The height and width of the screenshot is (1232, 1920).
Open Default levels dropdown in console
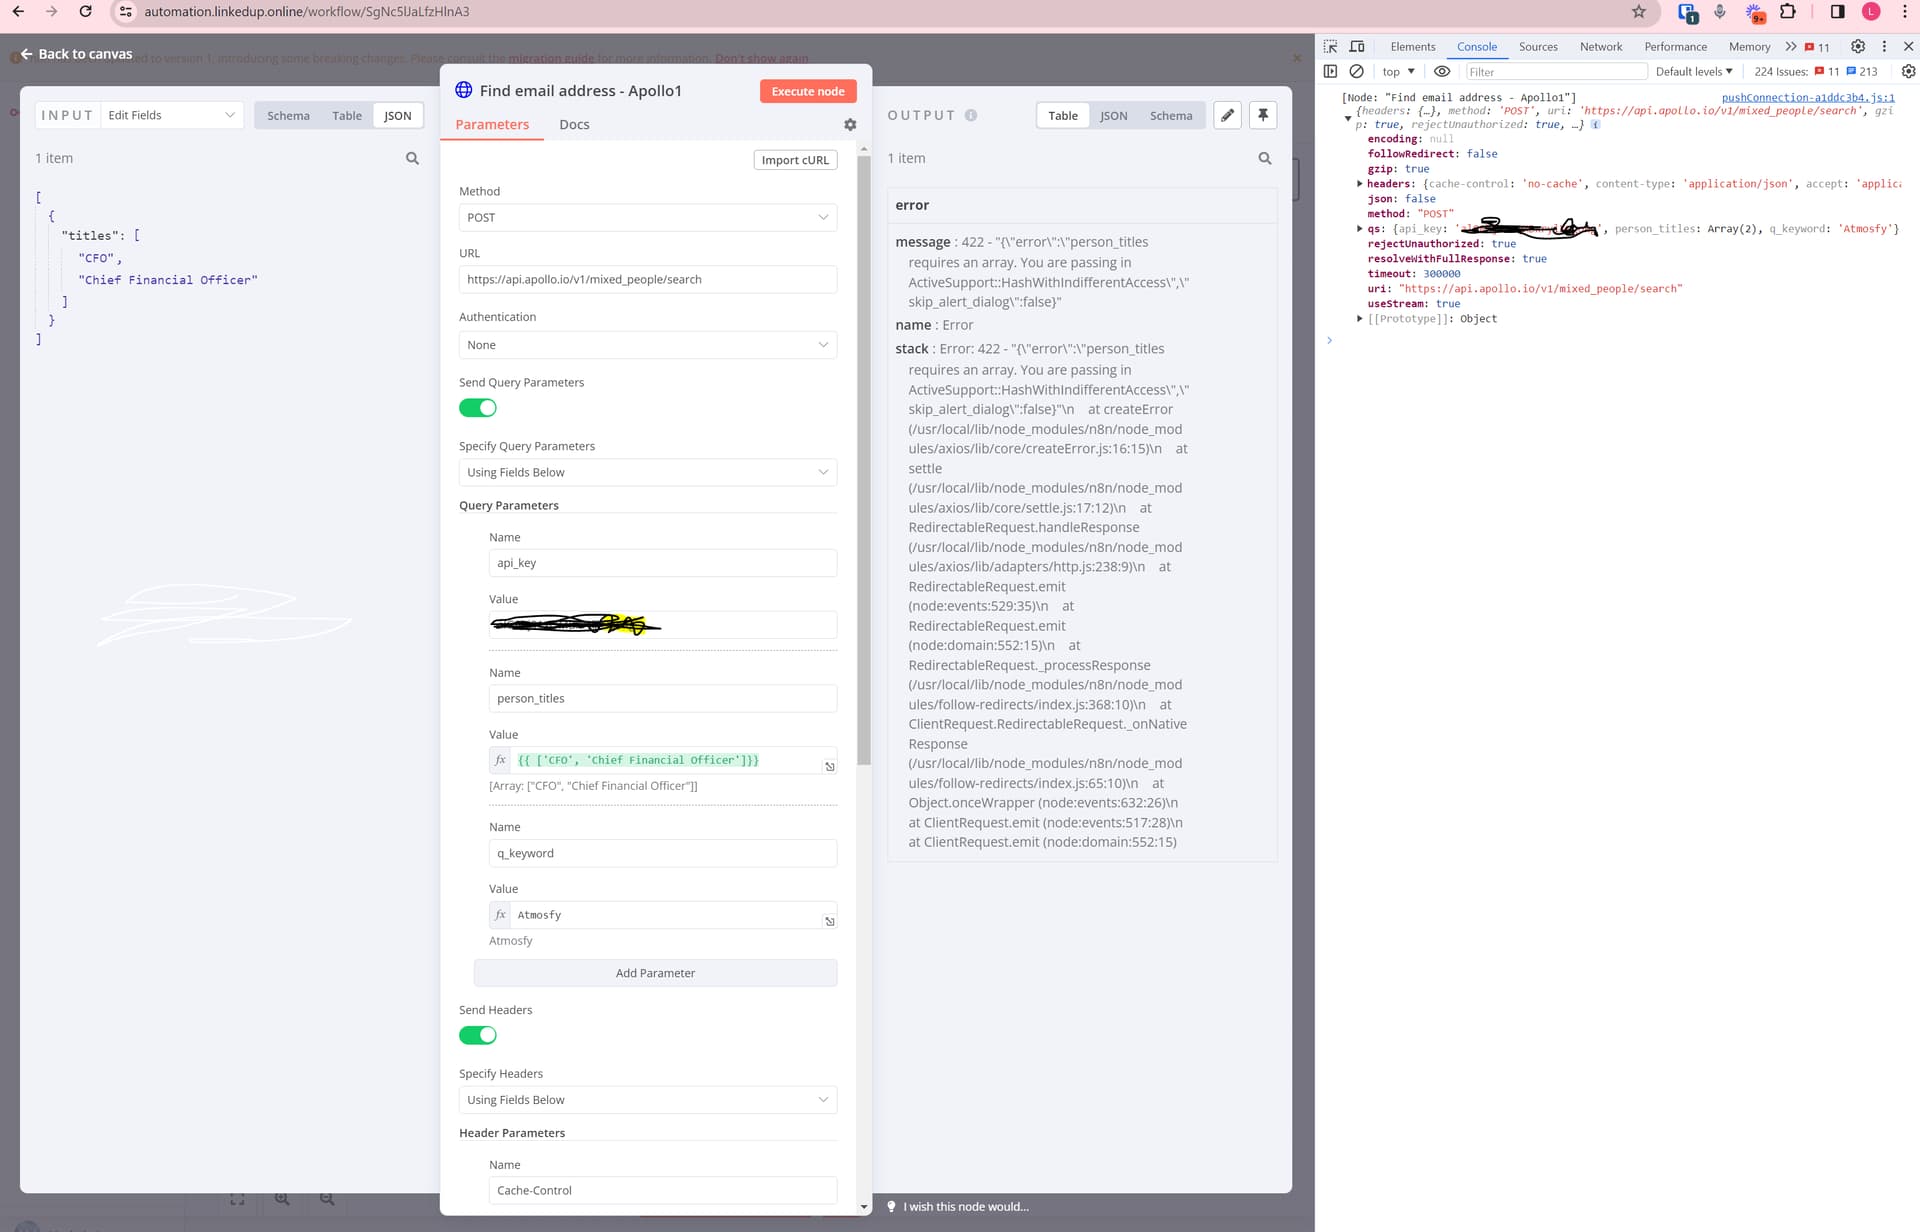tap(1694, 71)
